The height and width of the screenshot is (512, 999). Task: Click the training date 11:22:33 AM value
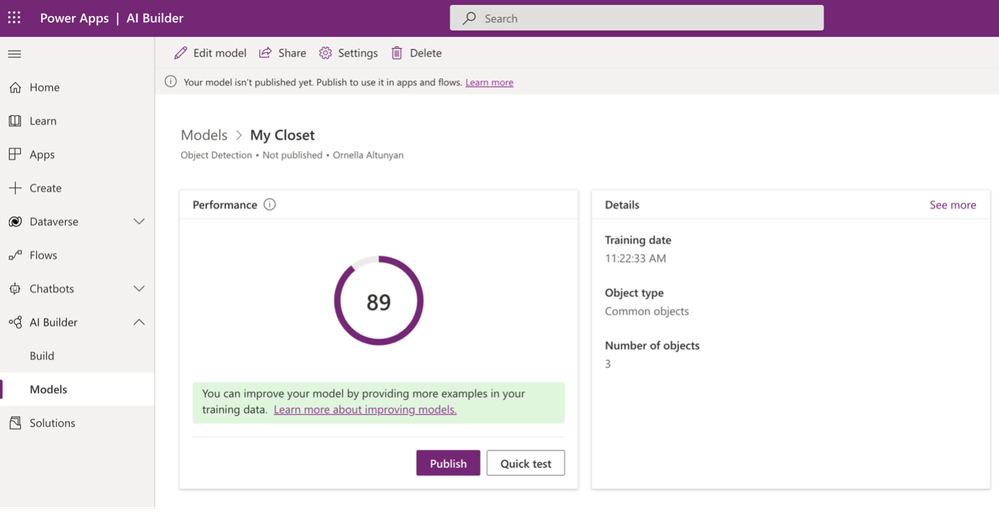tap(635, 259)
